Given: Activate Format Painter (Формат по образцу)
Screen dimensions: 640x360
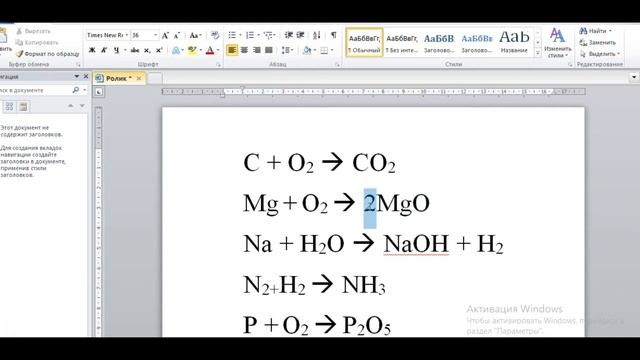Looking at the screenshot, I should pyautogui.click(x=47, y=54).
